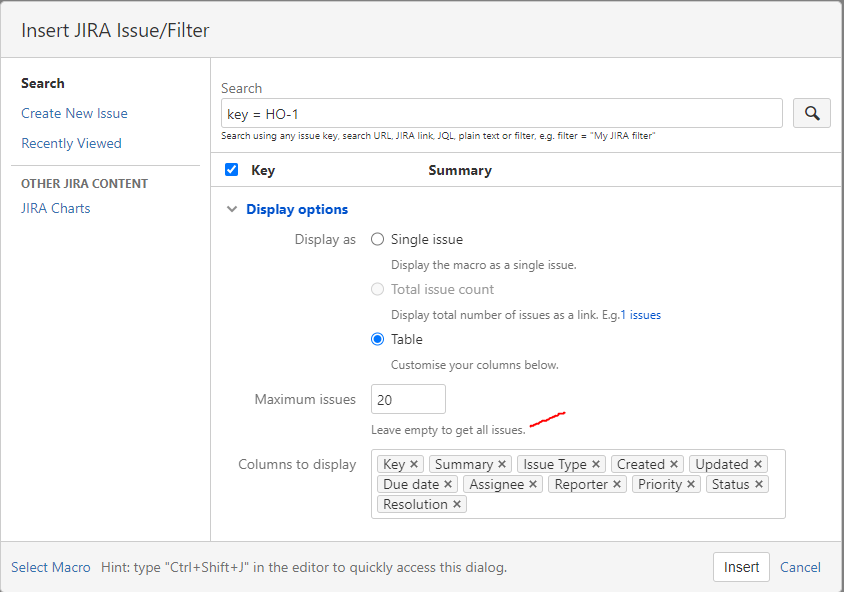Remove the Created column tag

tap(674, 464)
